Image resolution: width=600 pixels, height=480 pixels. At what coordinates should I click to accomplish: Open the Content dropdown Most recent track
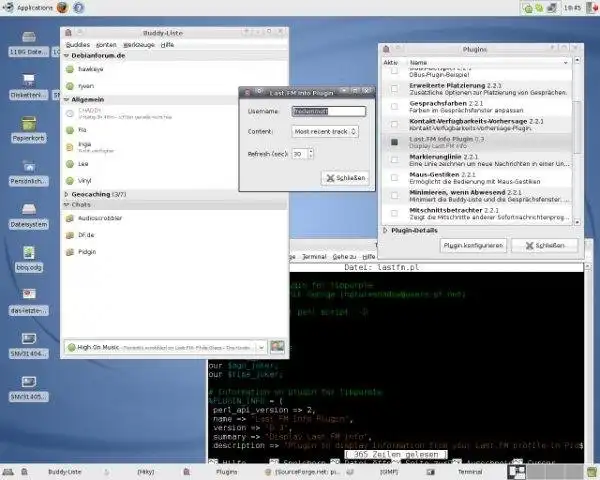click(325, 132)
